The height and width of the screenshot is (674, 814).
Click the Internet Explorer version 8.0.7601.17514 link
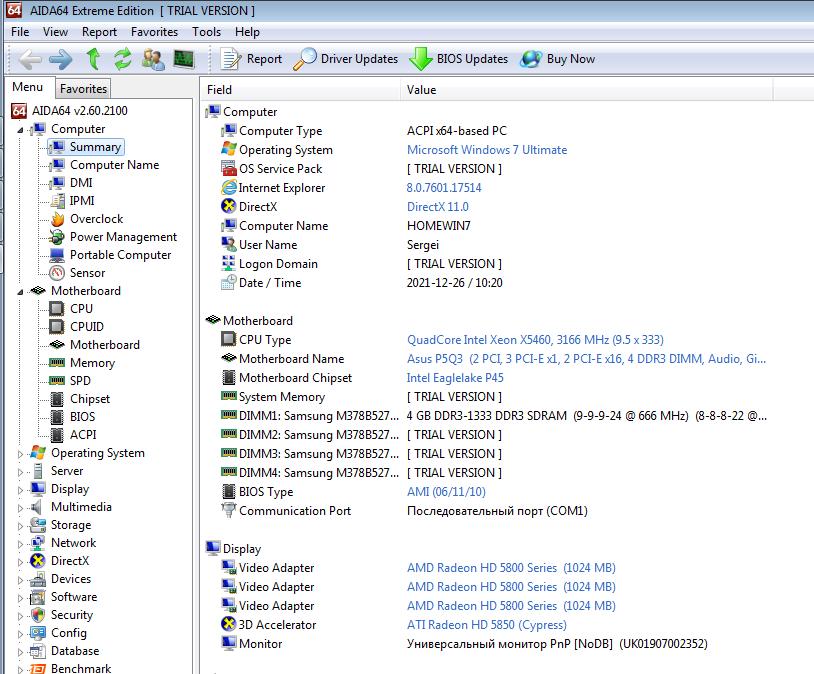pos(444,187)
